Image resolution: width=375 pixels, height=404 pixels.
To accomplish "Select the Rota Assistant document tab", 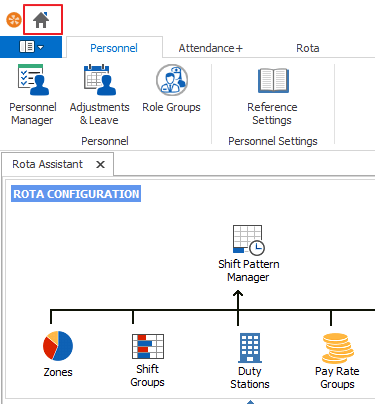I will (x=47, y=164).
